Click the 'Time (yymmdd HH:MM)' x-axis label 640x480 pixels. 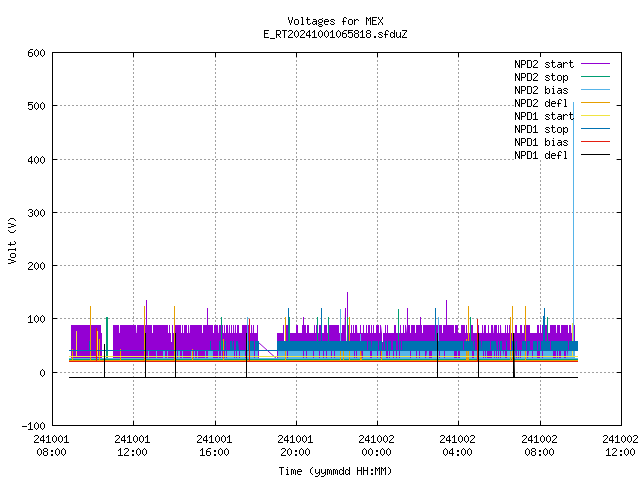coord(335,471)
